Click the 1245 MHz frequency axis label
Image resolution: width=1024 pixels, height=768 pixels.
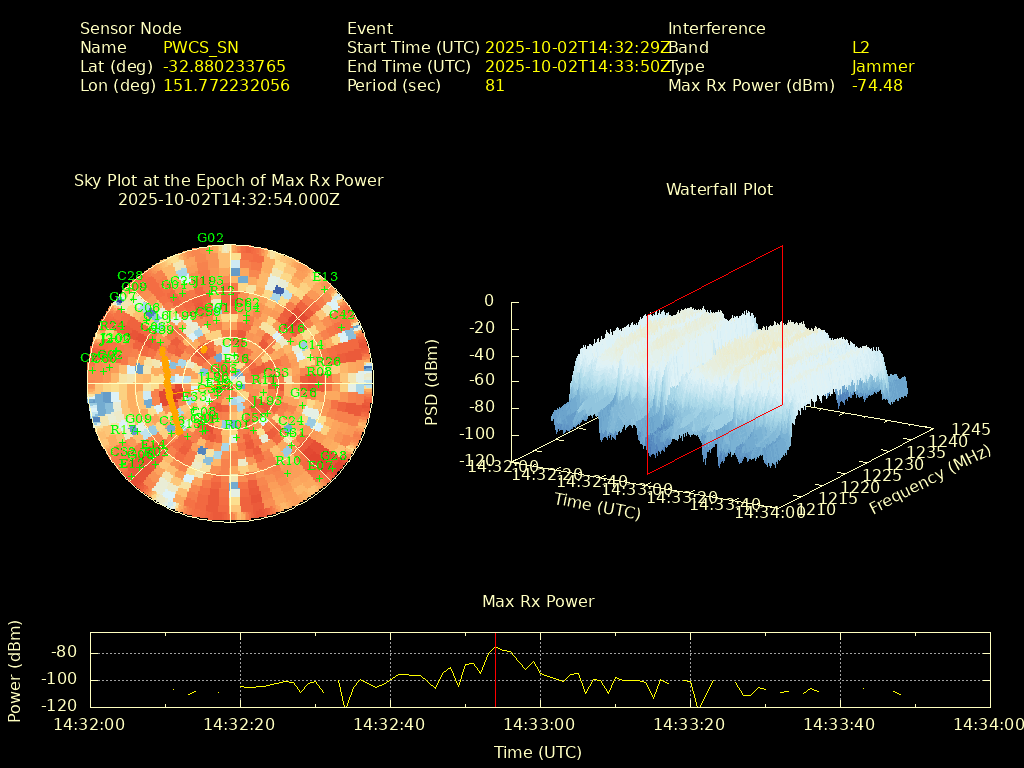coord(971,429)
